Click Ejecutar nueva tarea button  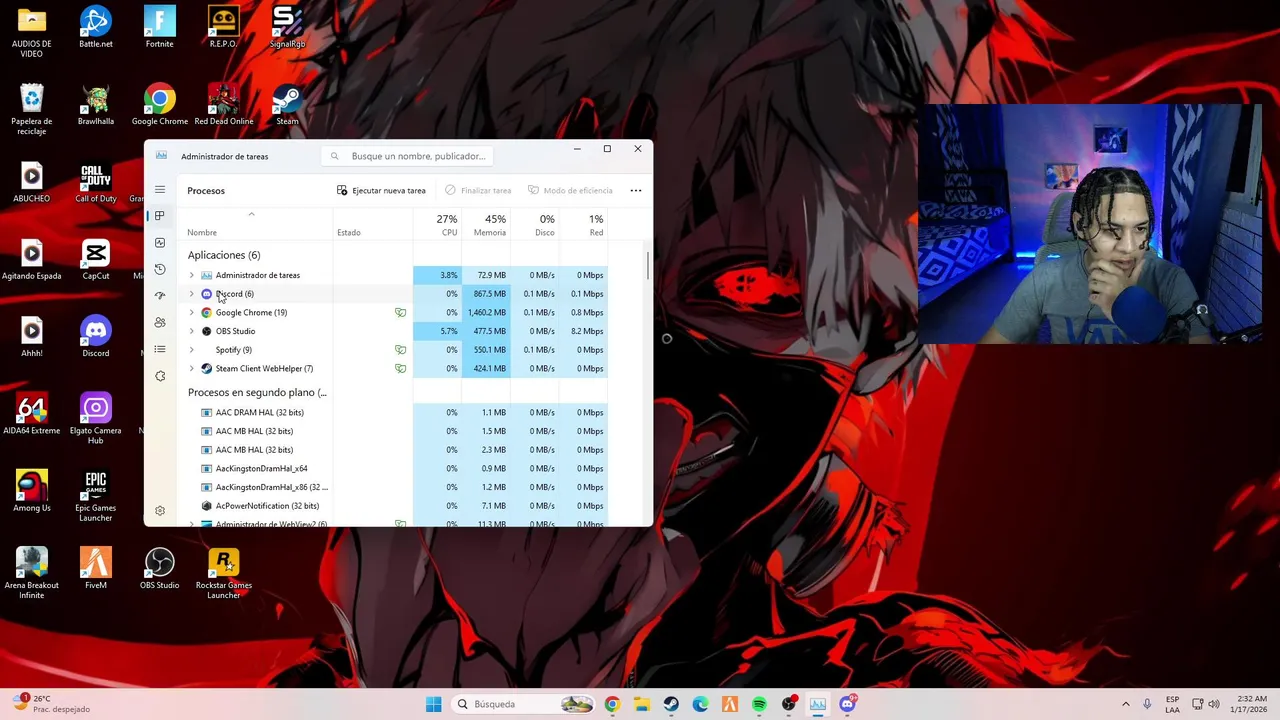pos(381,190)
